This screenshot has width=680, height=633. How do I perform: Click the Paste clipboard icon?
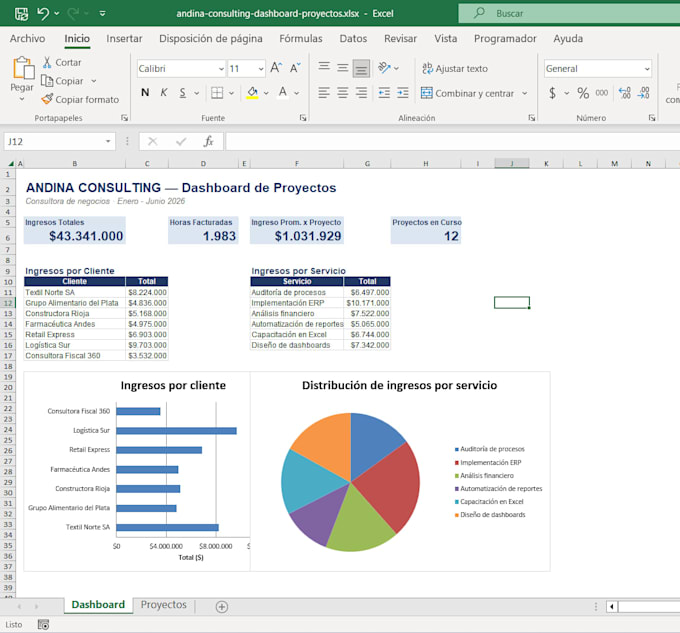[23, 68]
